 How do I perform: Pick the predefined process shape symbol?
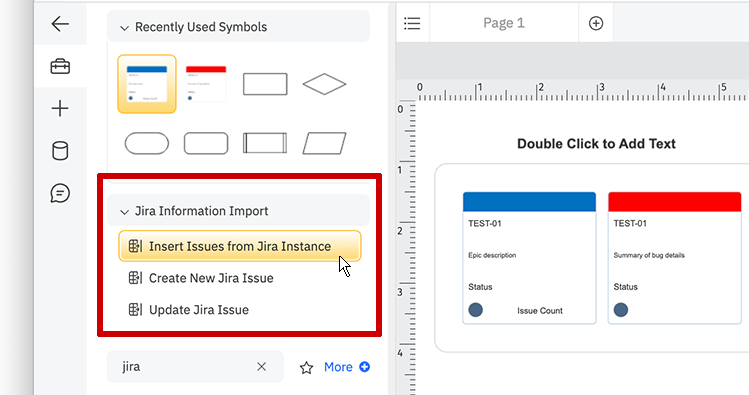click(x=265, y=143)
